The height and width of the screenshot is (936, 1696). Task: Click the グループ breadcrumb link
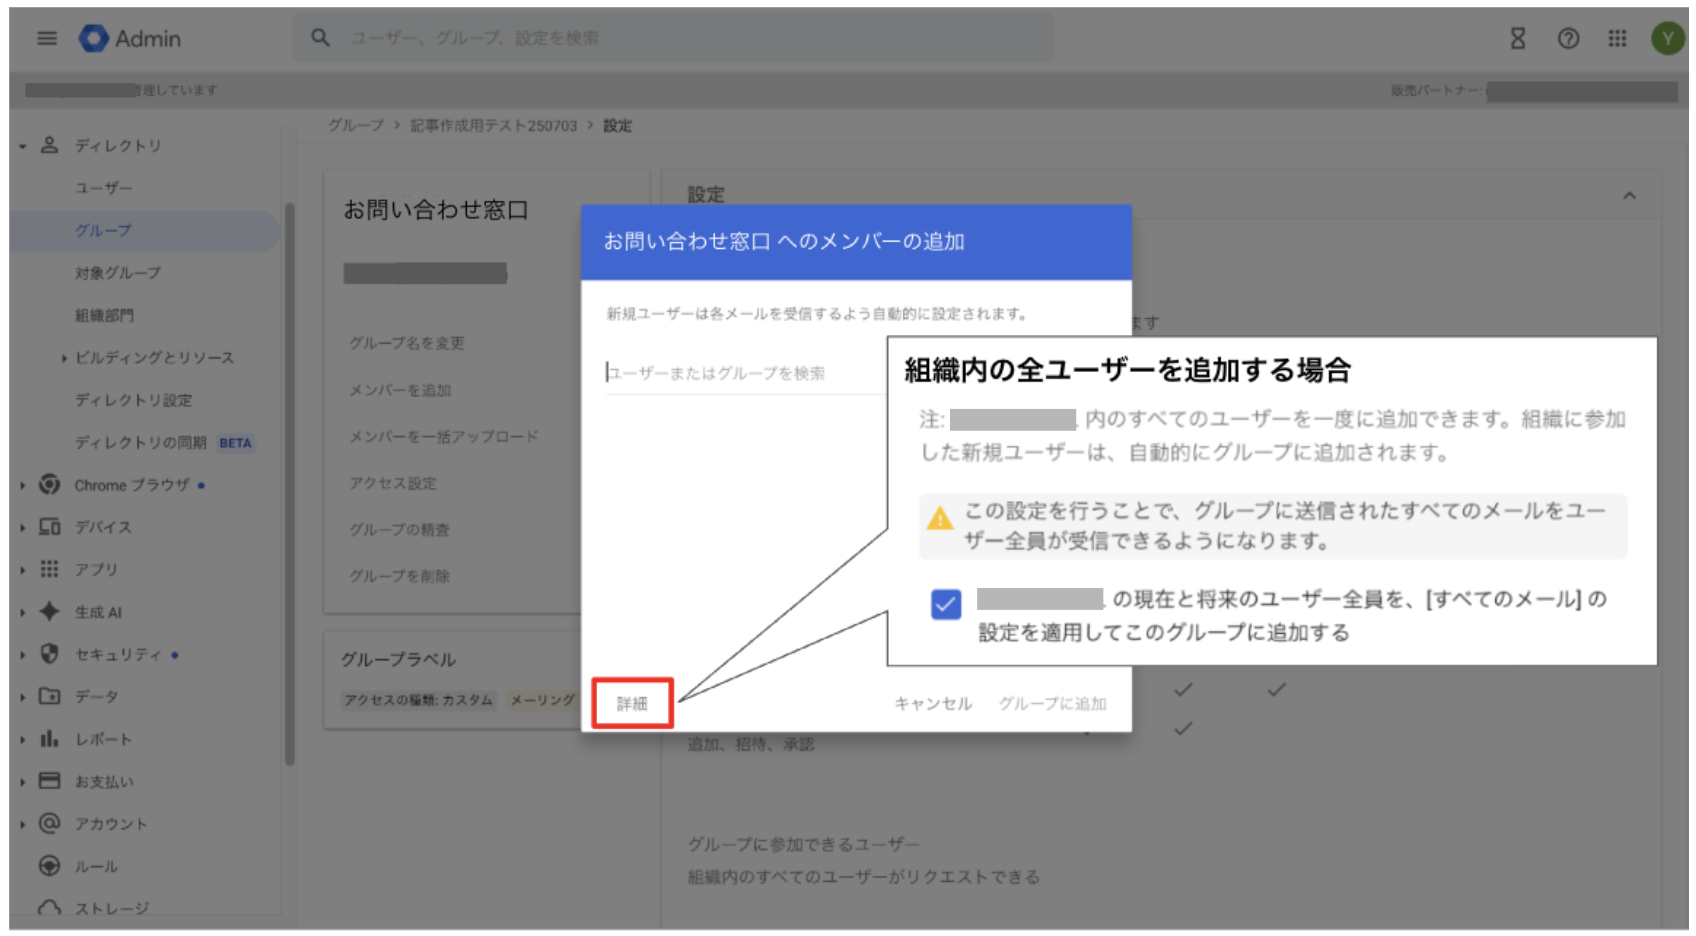pos(356,126)
